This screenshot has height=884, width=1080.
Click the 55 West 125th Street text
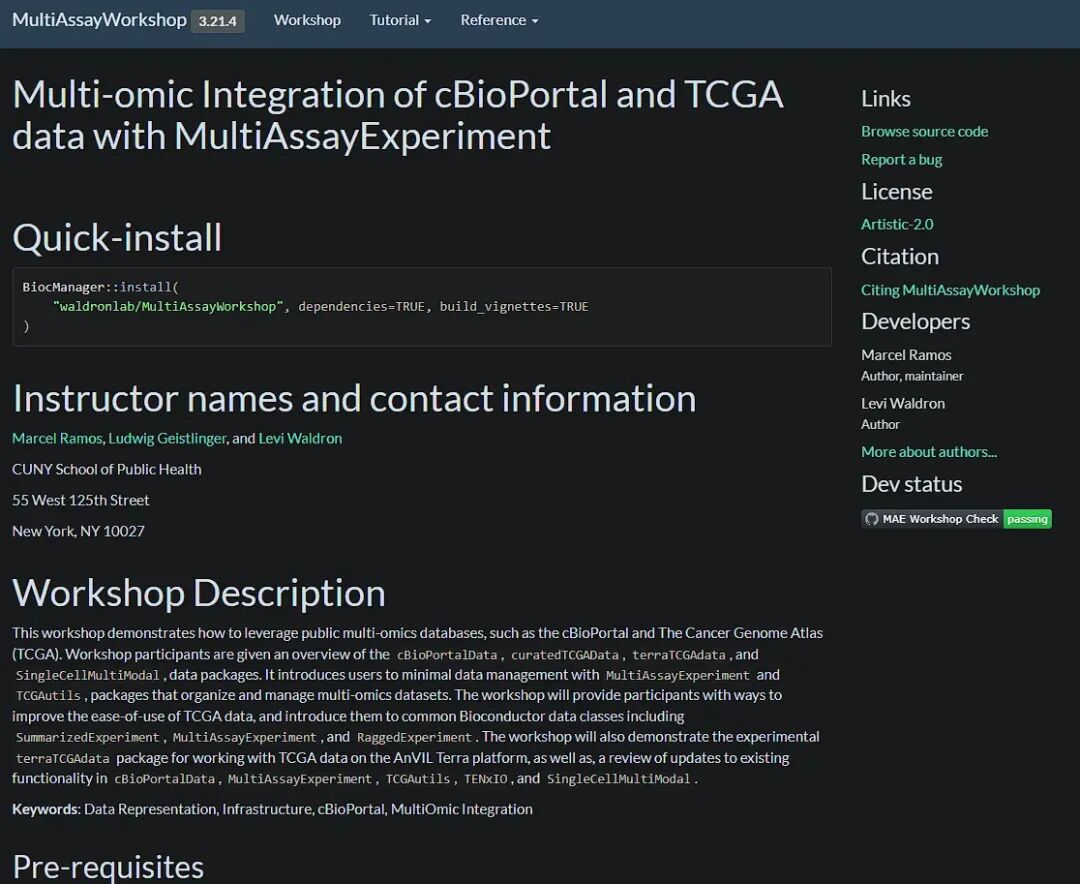click(81, 500)
